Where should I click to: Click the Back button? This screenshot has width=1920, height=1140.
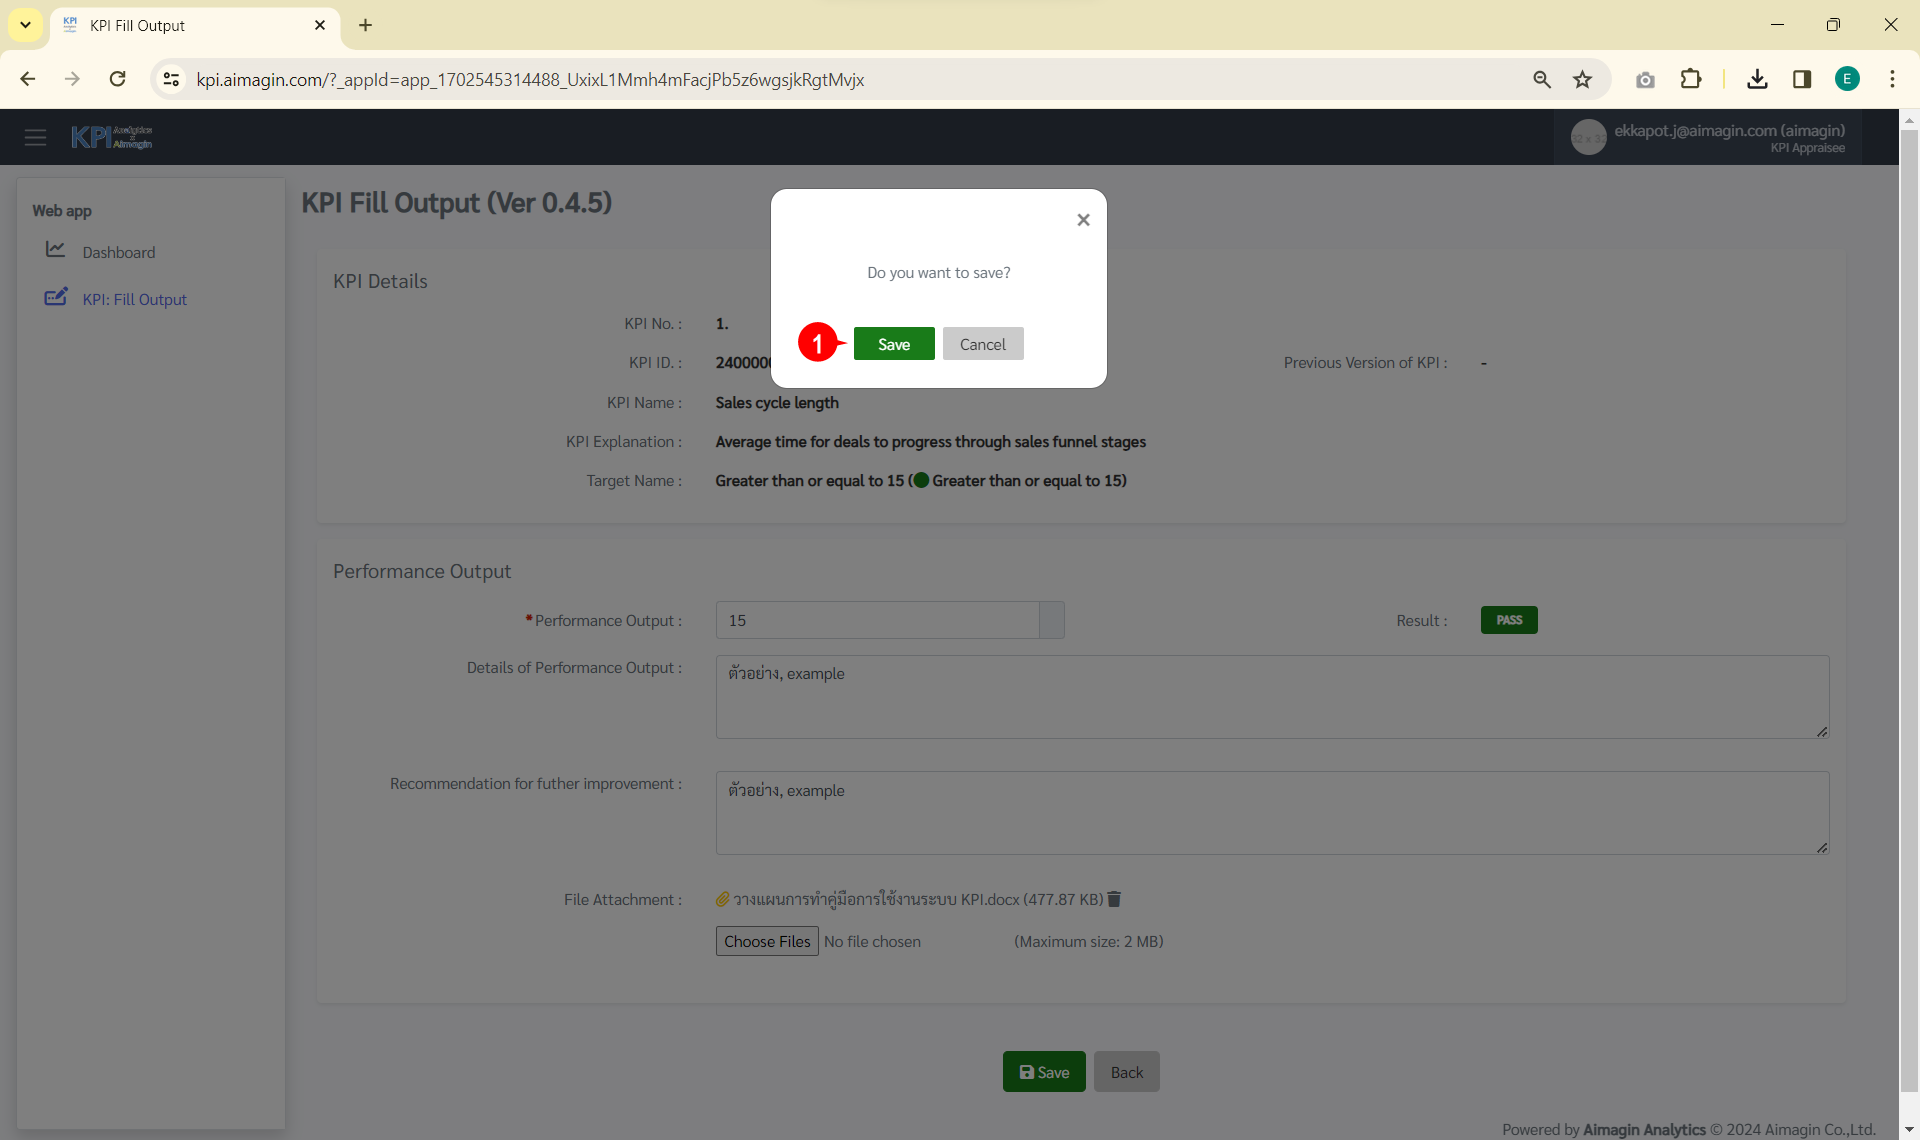(x=1126, y=1072)
